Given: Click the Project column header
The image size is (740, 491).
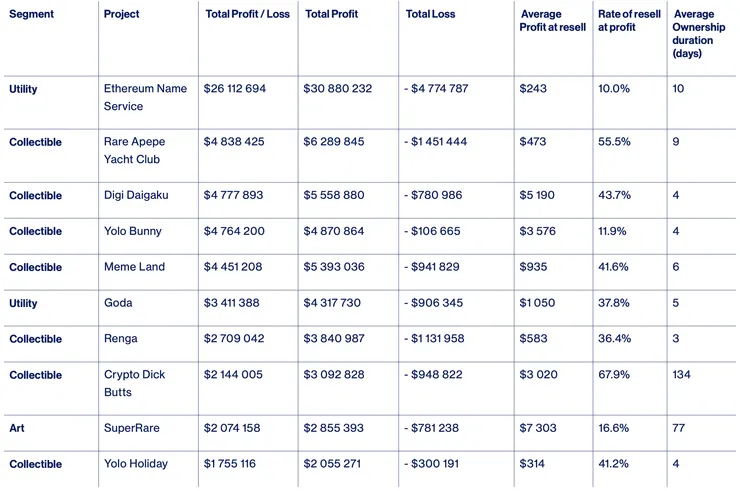Looking at the screenshot, I should coord(122,15).
